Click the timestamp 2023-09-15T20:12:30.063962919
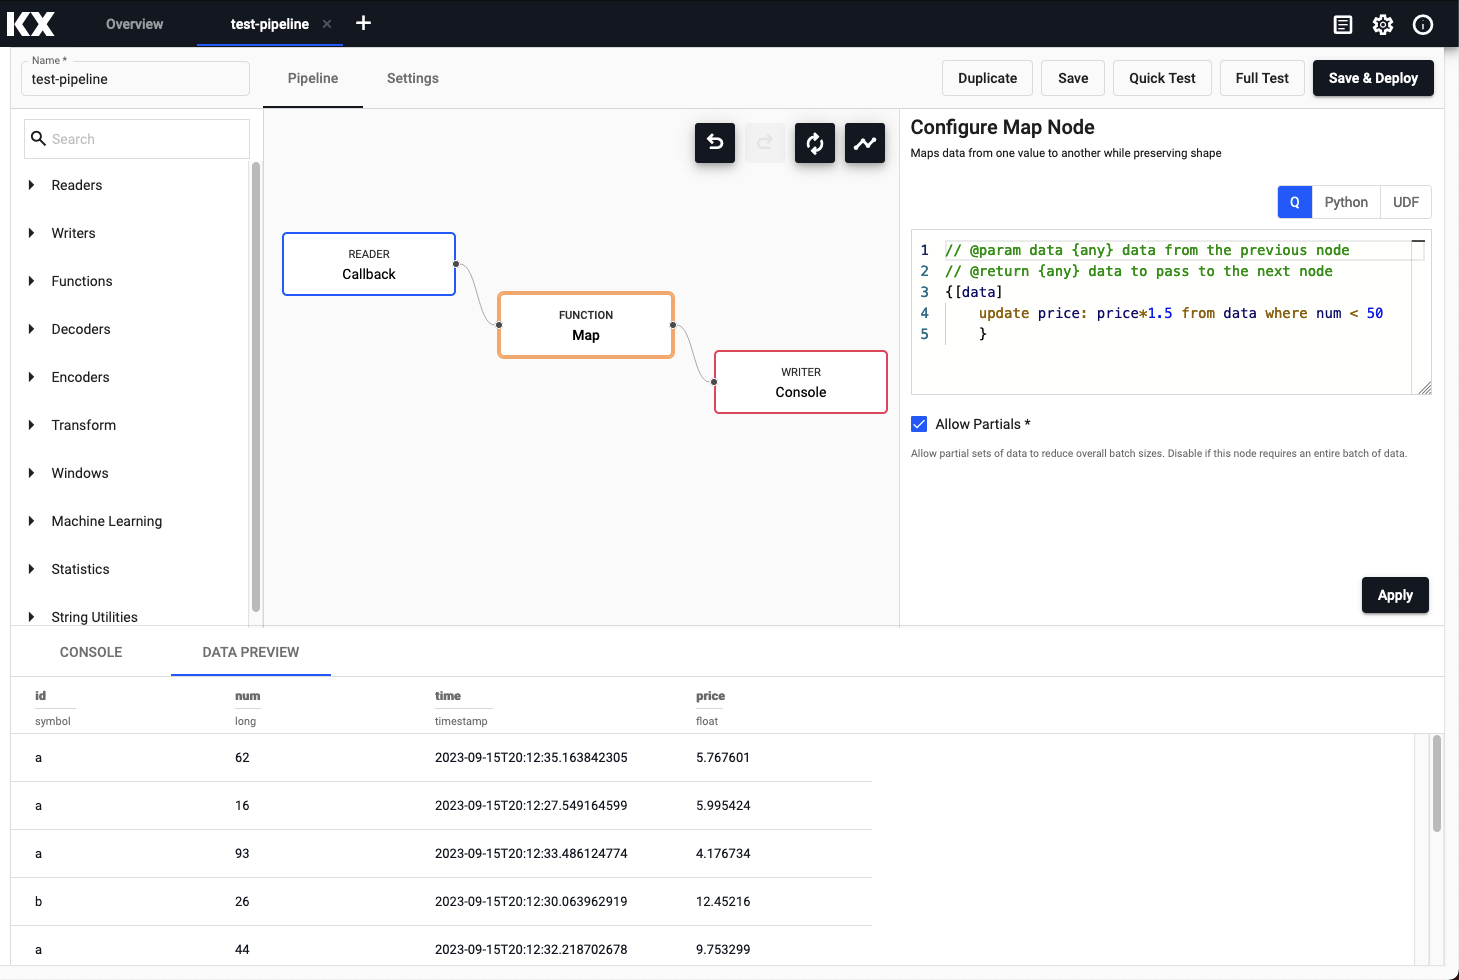Image resolution: width=1459 pixels, height=980 pixels. click(x=531, y=902)
